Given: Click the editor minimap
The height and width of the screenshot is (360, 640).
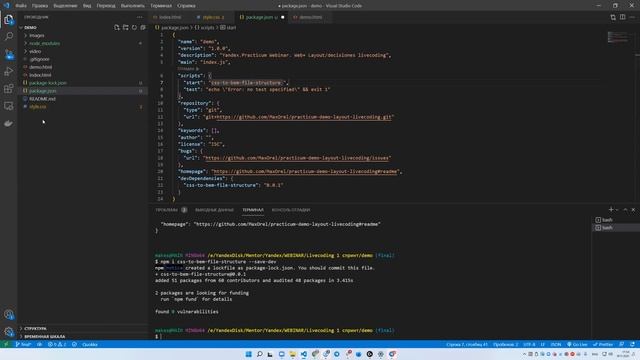Looking at the screenshot, I should pos(618,38).
